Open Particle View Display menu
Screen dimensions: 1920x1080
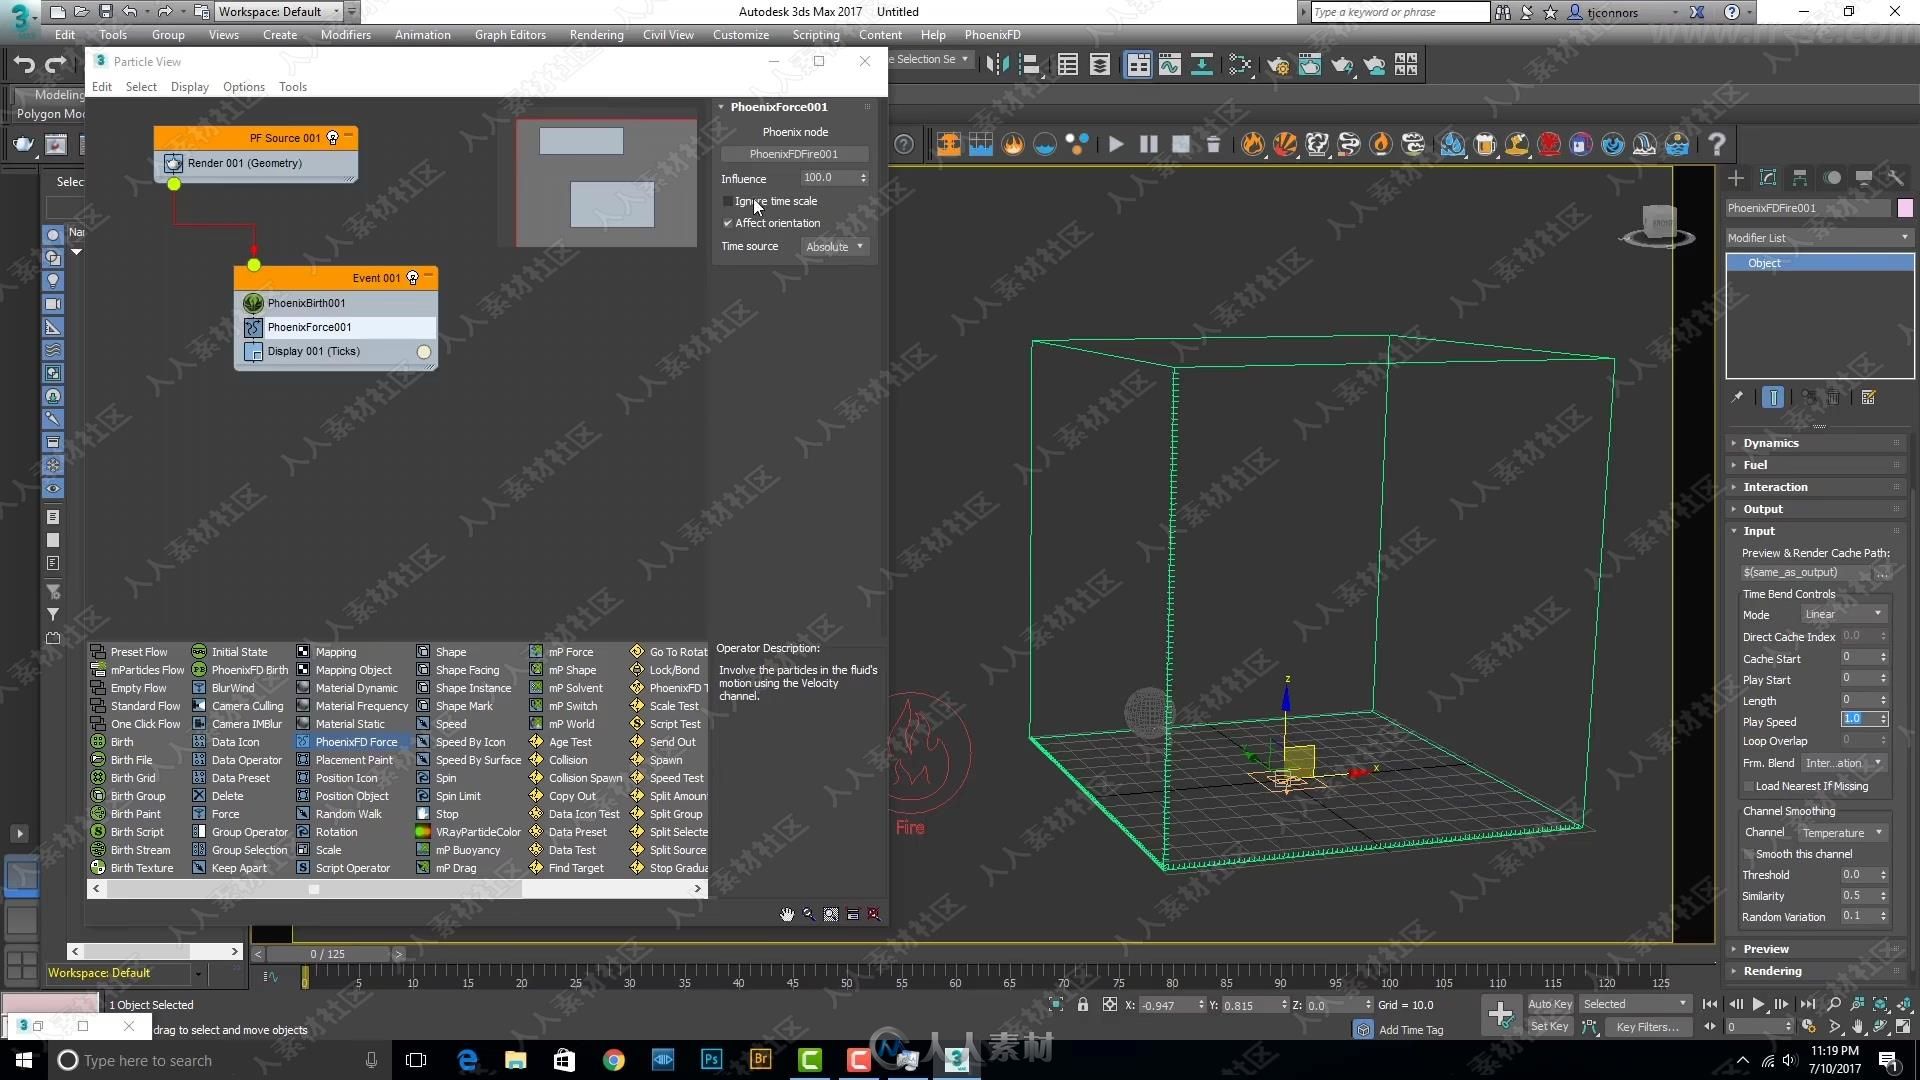click(x=189, y=87)
